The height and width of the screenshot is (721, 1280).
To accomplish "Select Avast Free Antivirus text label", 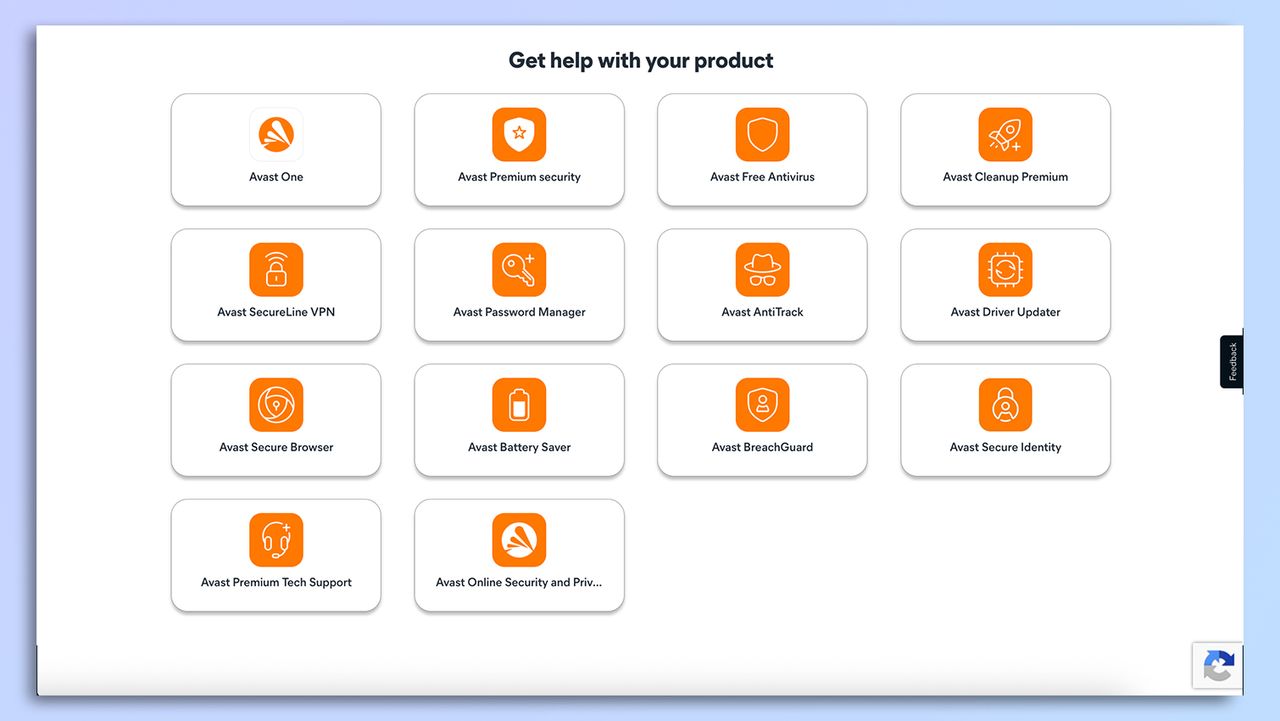I will [x=762, y=177].
